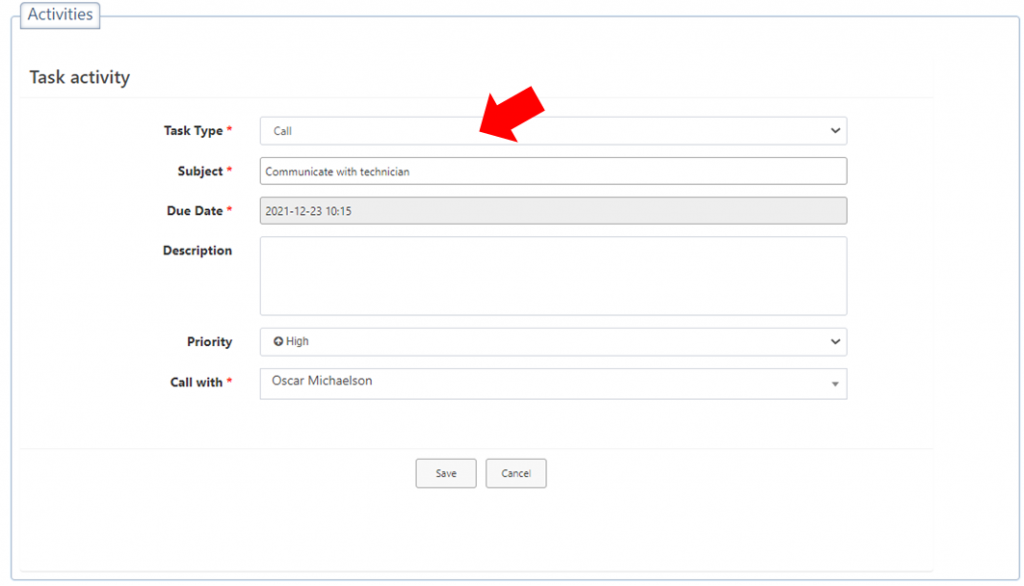Click the Task activity heading
Screen dimensions: 1024x586
click(80, 77)
